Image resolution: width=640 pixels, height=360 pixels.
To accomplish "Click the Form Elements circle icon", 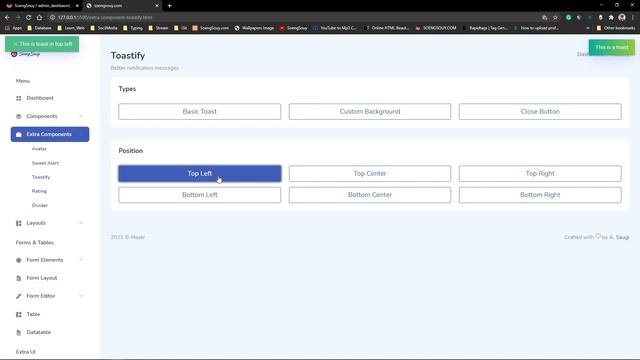I will (18, 260).
